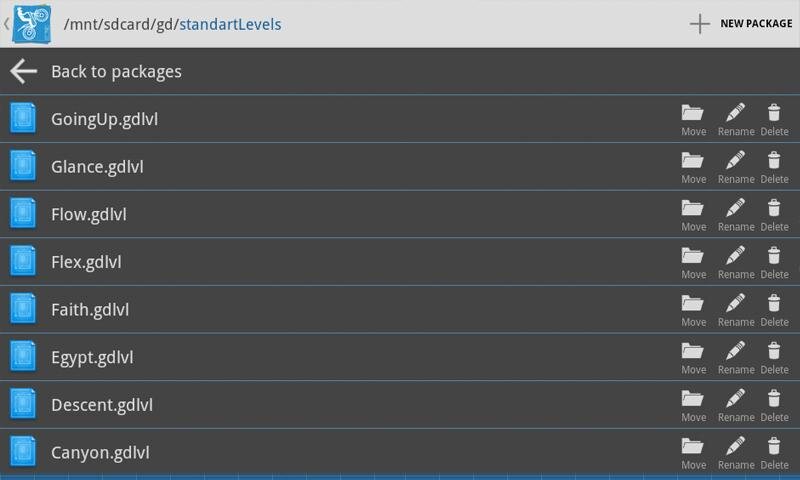Tap the file icon next to Faith.gdlvl
Image resolution: width=800 pixels, height=480 pixels.
(x=23, y=309)
